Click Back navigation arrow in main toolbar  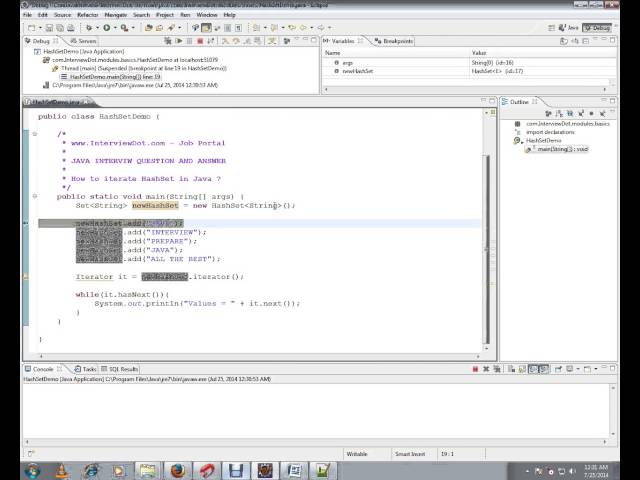point(303,28)
